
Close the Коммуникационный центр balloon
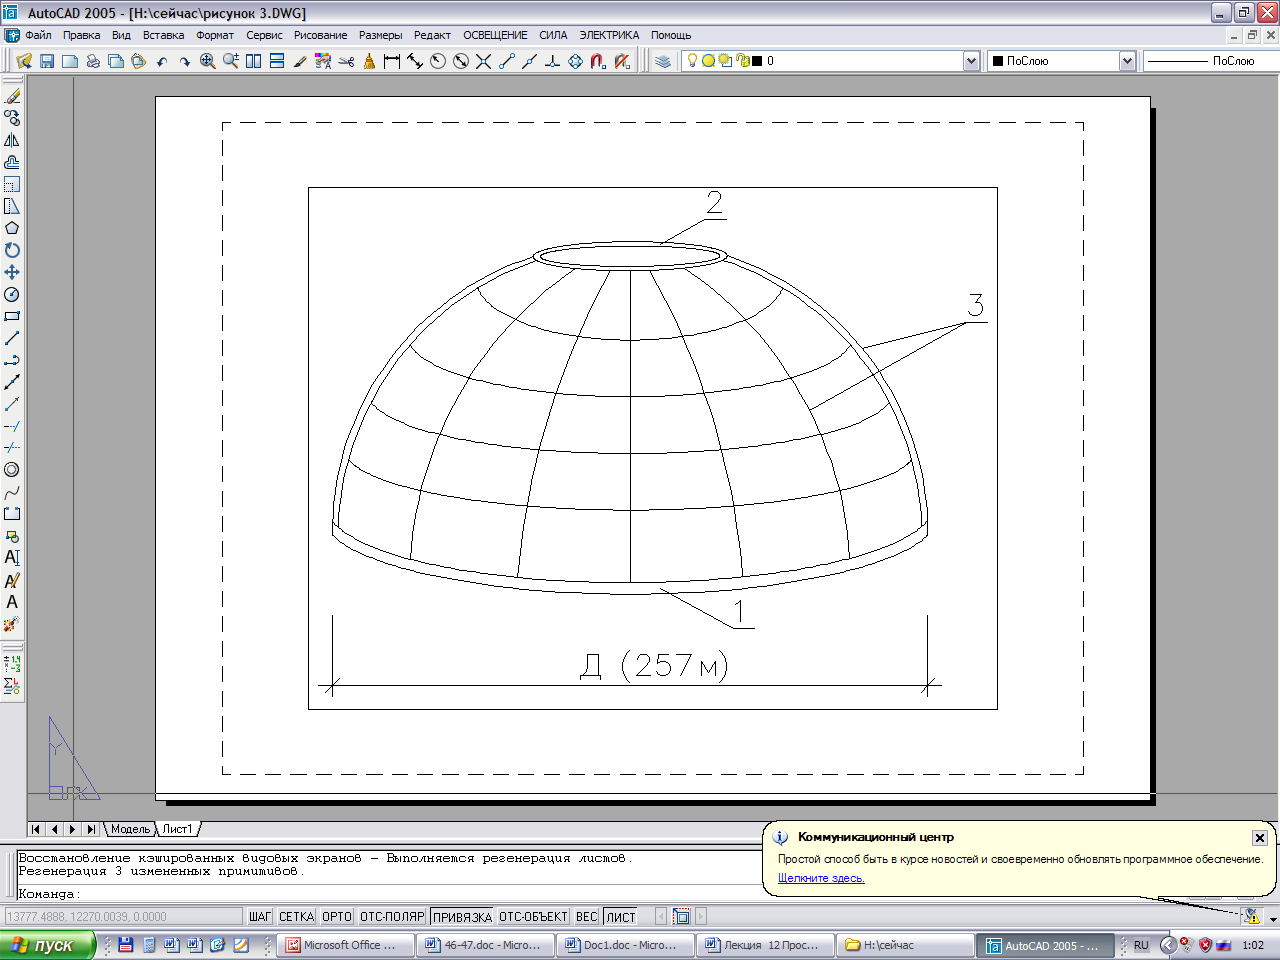pos(1260,838)
